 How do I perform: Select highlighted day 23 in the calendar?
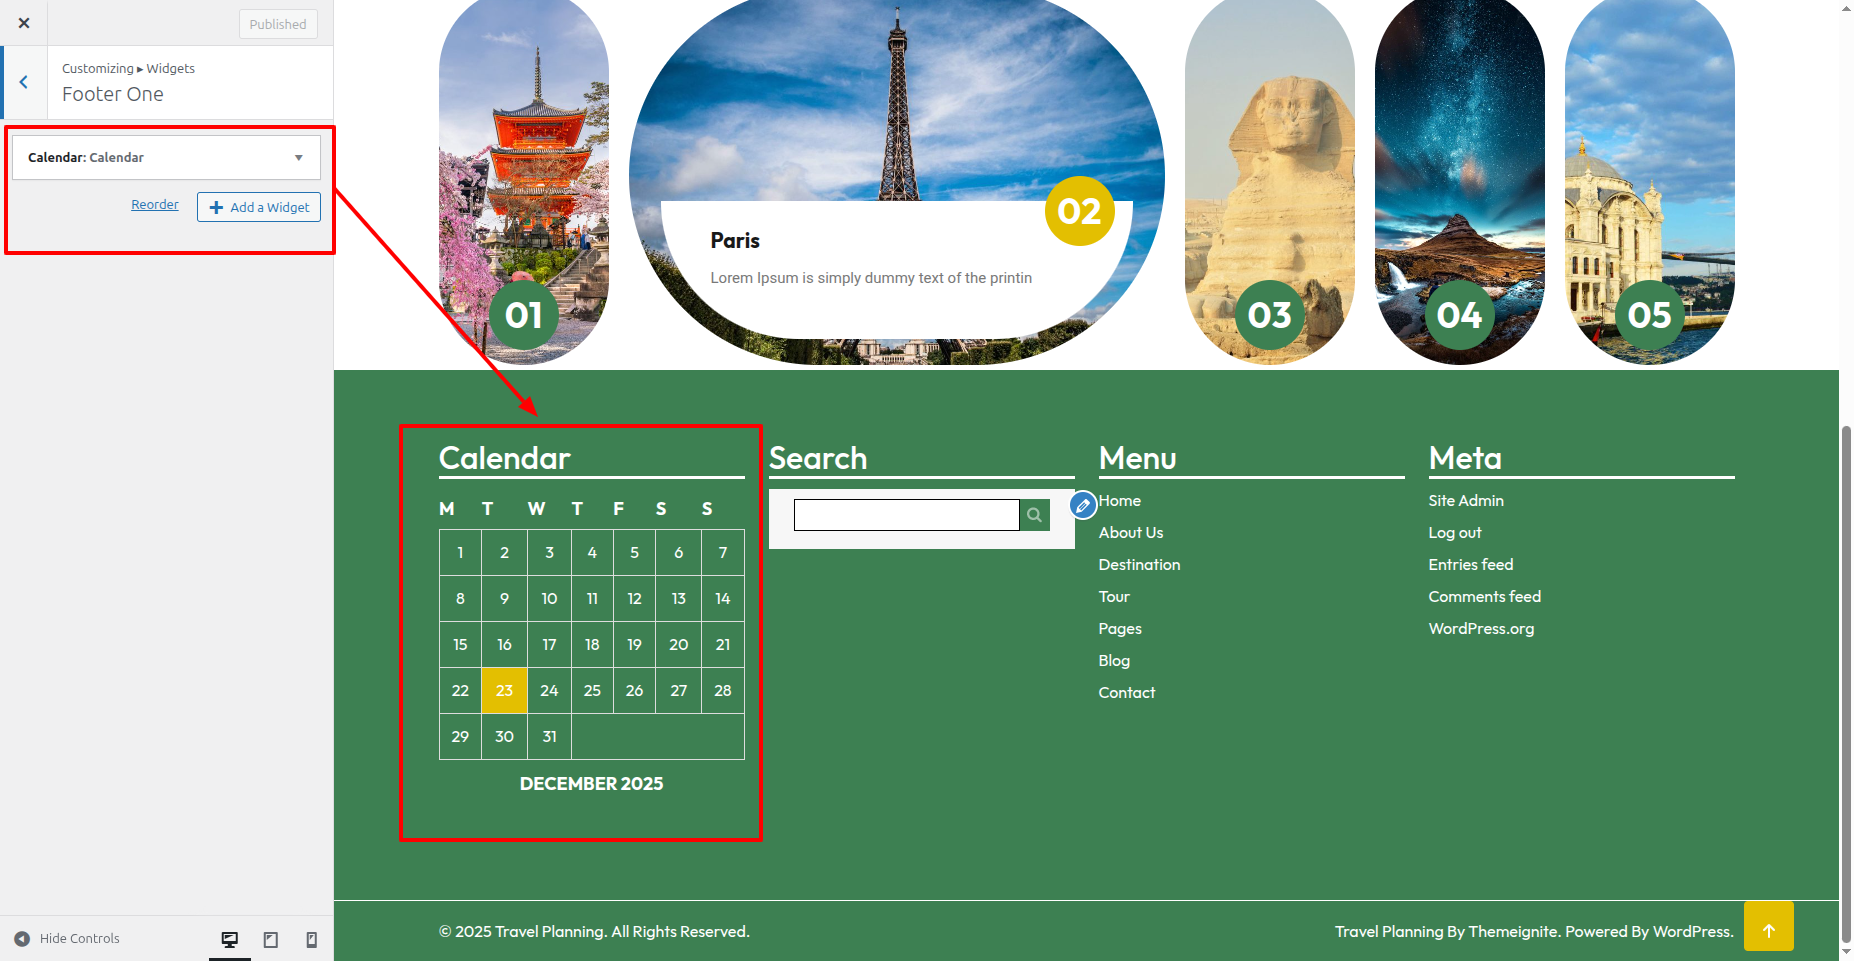[504, 691]
